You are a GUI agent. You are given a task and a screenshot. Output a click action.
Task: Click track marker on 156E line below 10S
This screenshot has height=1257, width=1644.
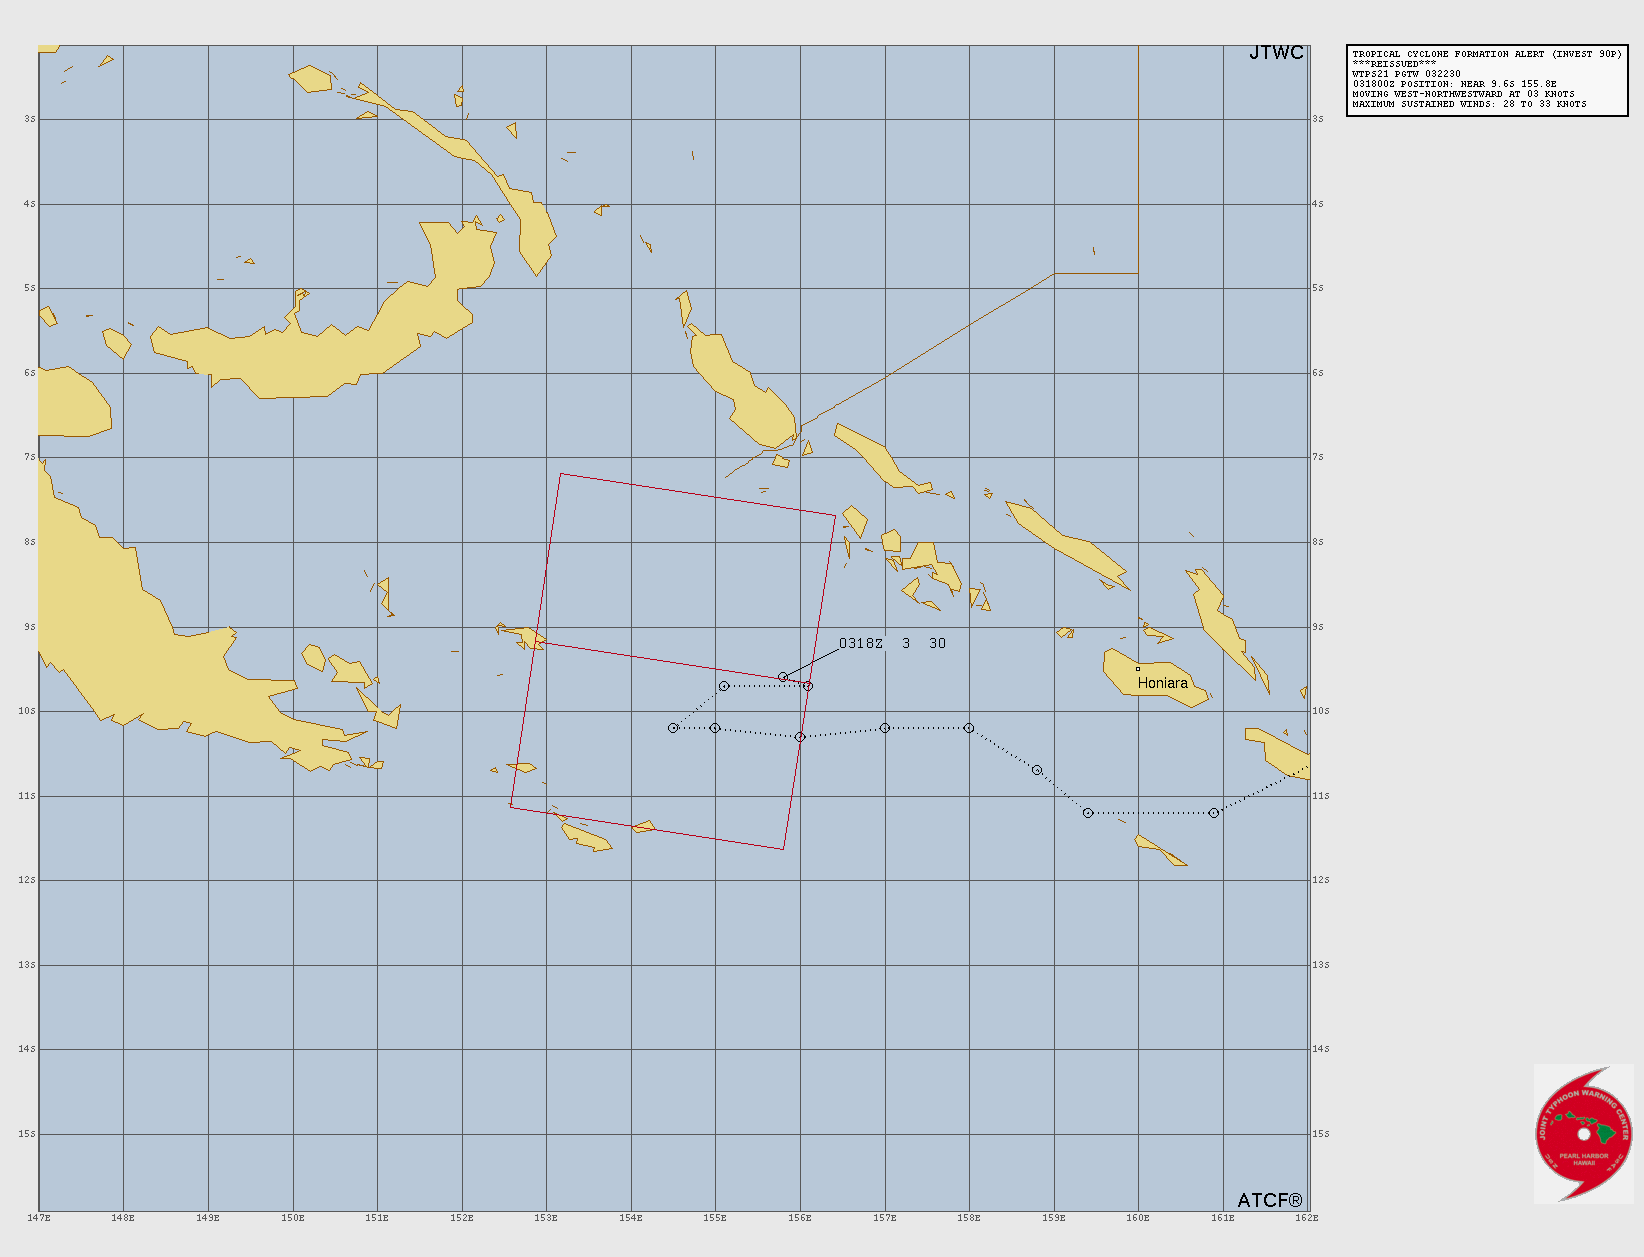(x=800, y=737)
